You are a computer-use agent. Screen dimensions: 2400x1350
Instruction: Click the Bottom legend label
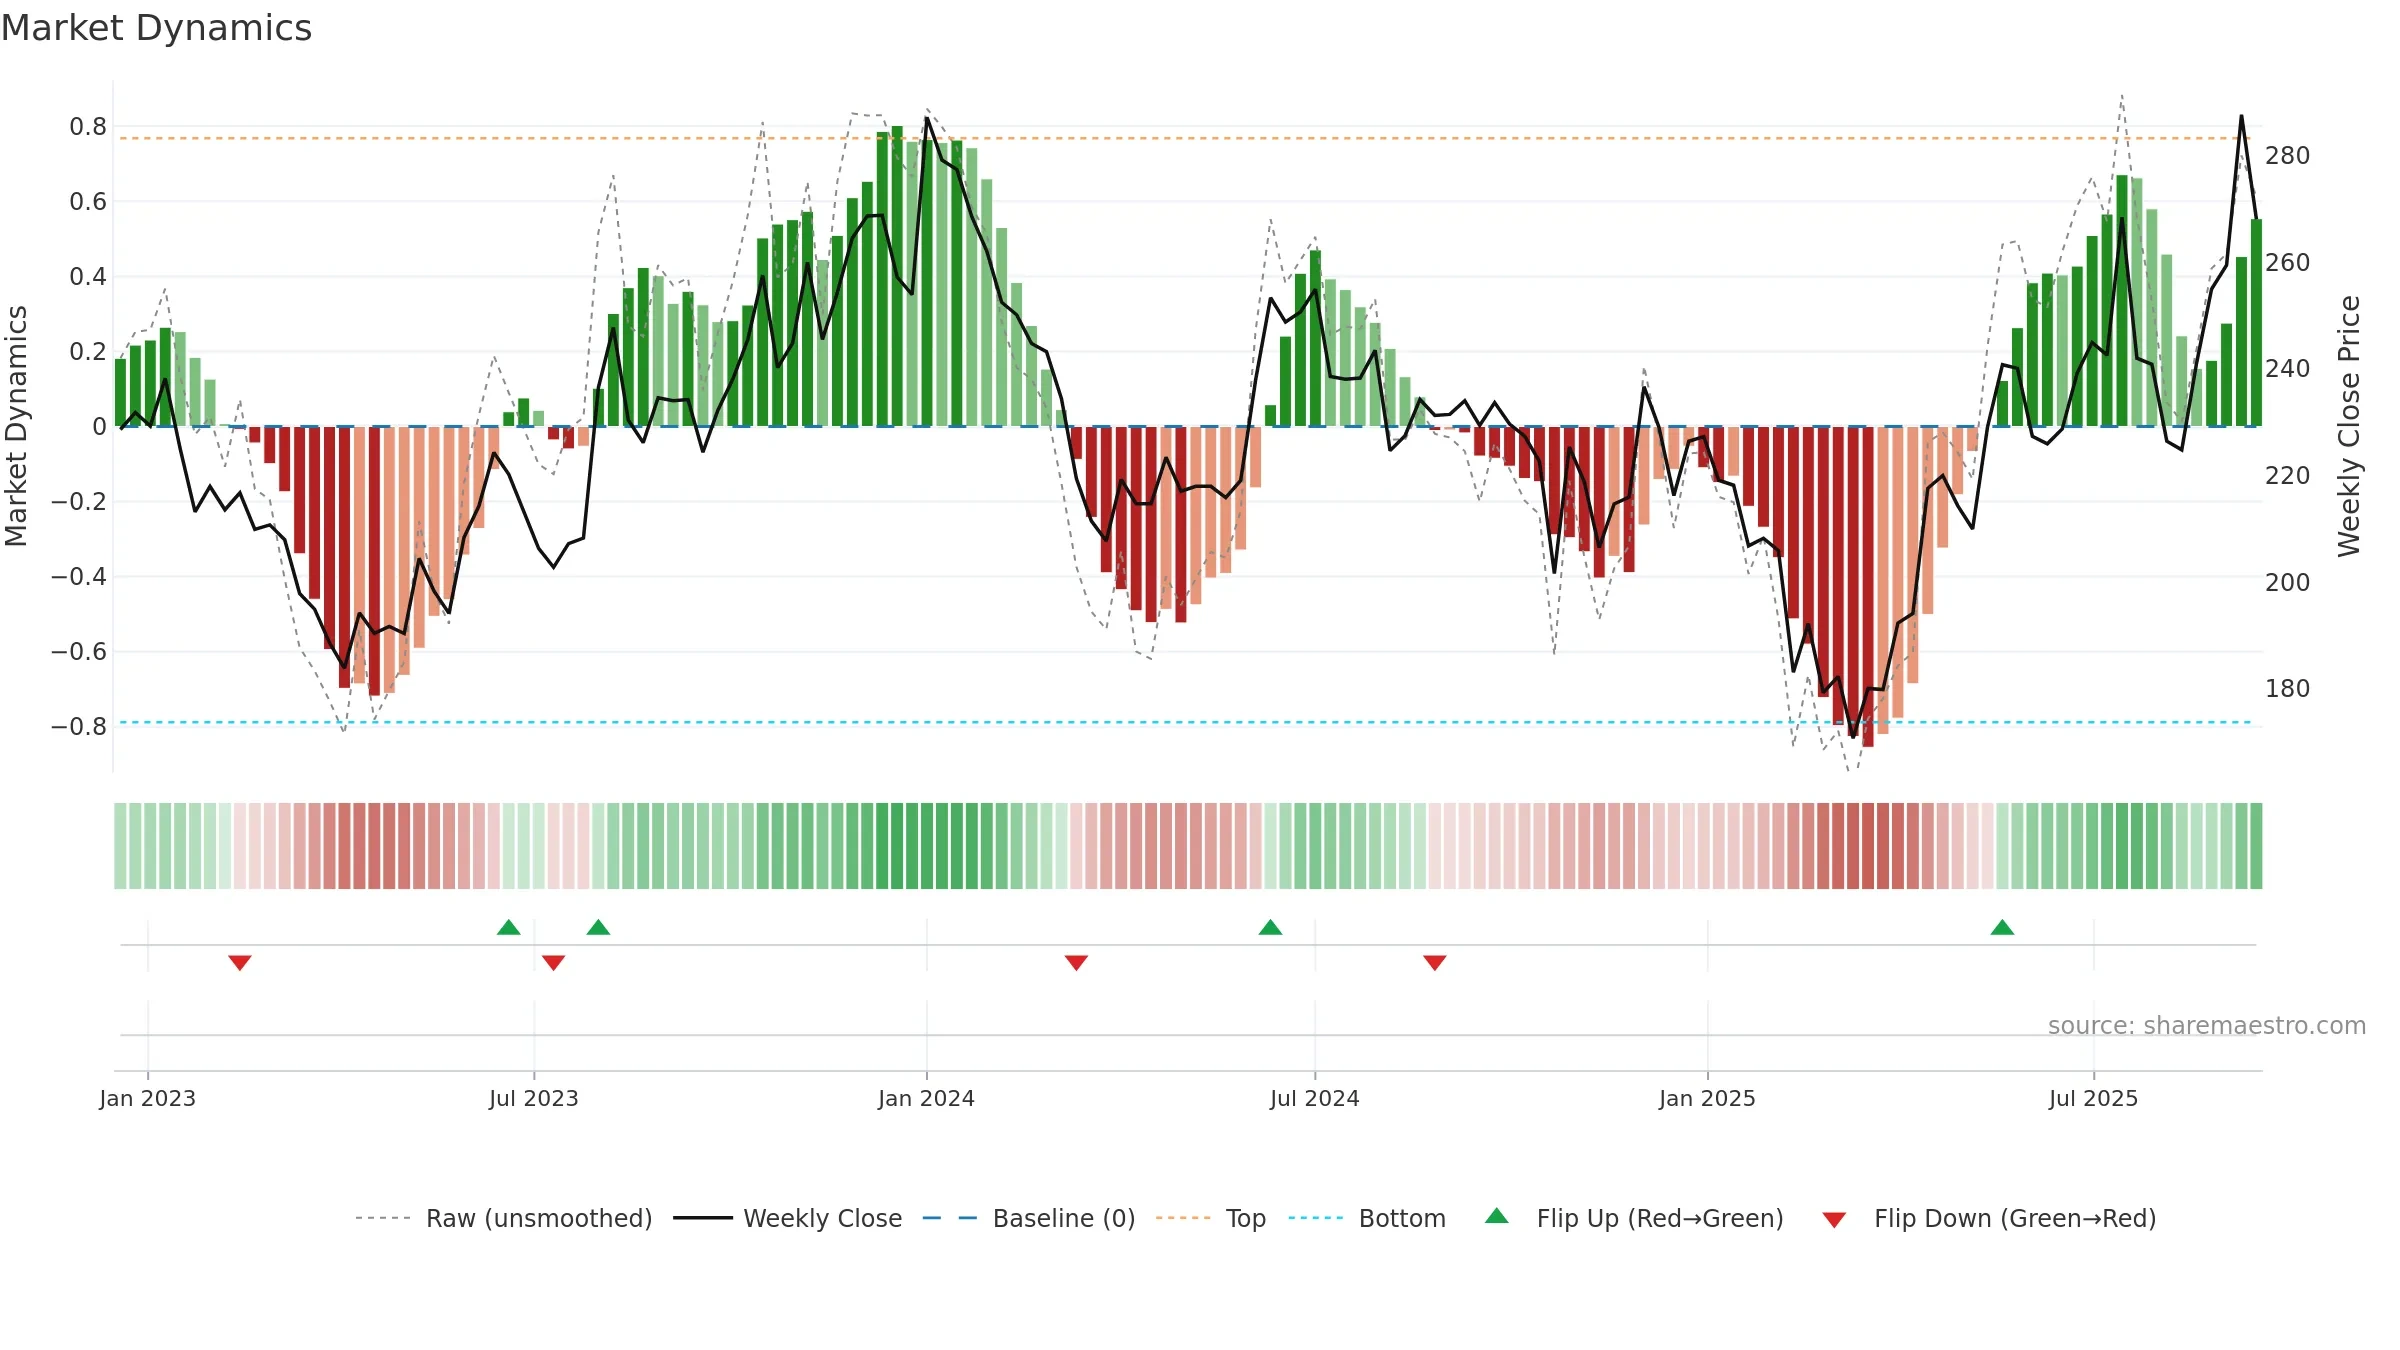pos(1402,1218)
